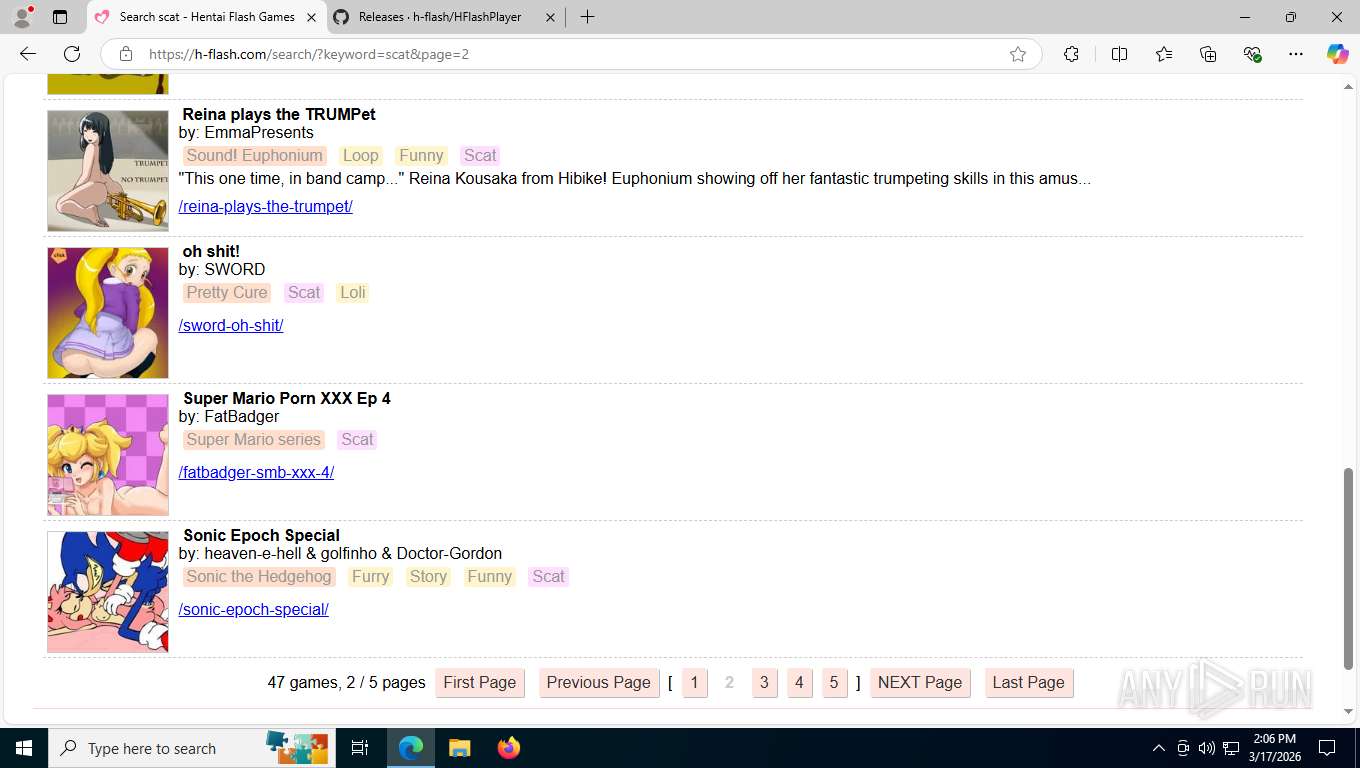Select the Search scat Hentai Flash Games tab
The width and height of the screenshot is (1360, 768).
click(x=207, y=17)
